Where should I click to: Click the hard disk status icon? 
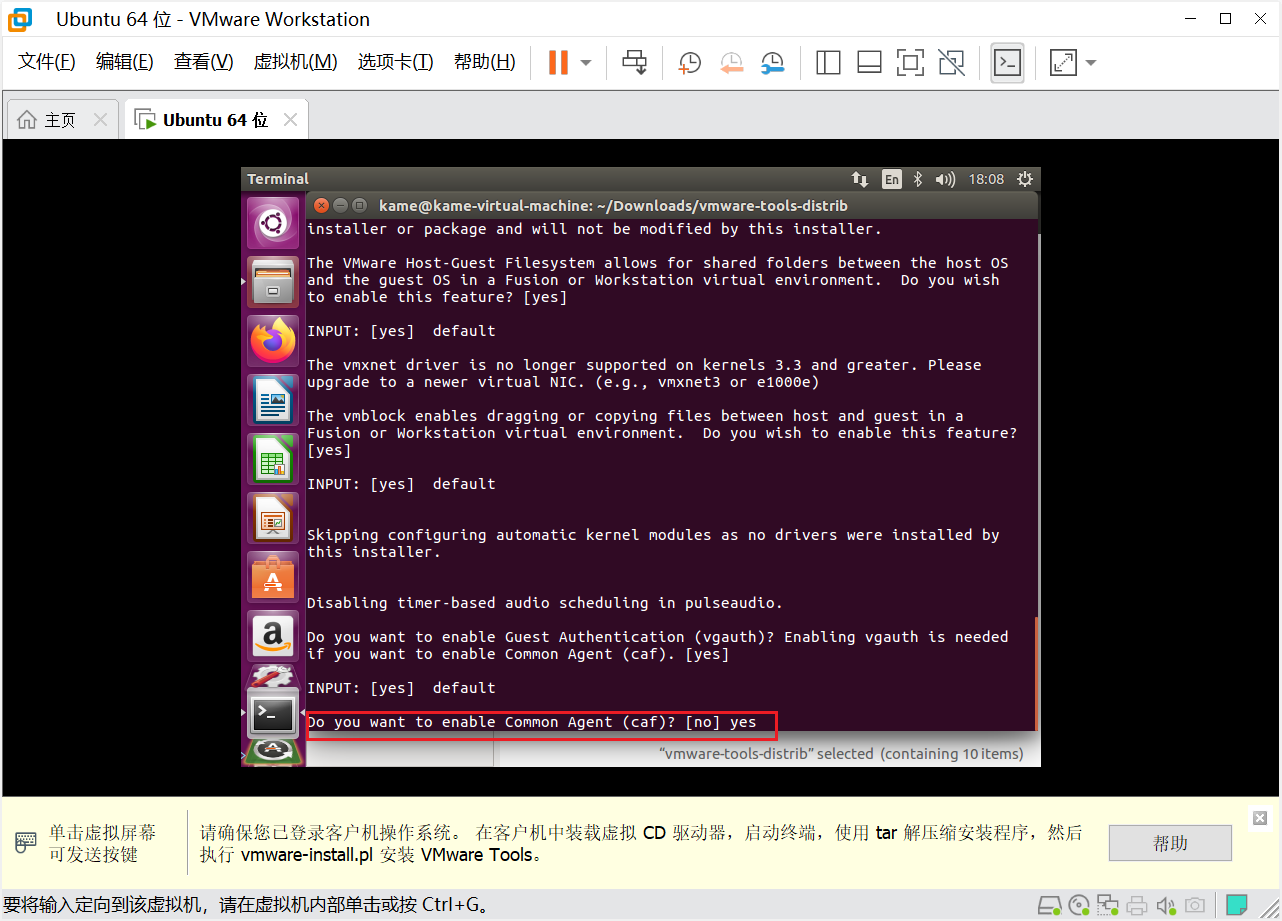pyautogui.click(x=1048, y=906)
